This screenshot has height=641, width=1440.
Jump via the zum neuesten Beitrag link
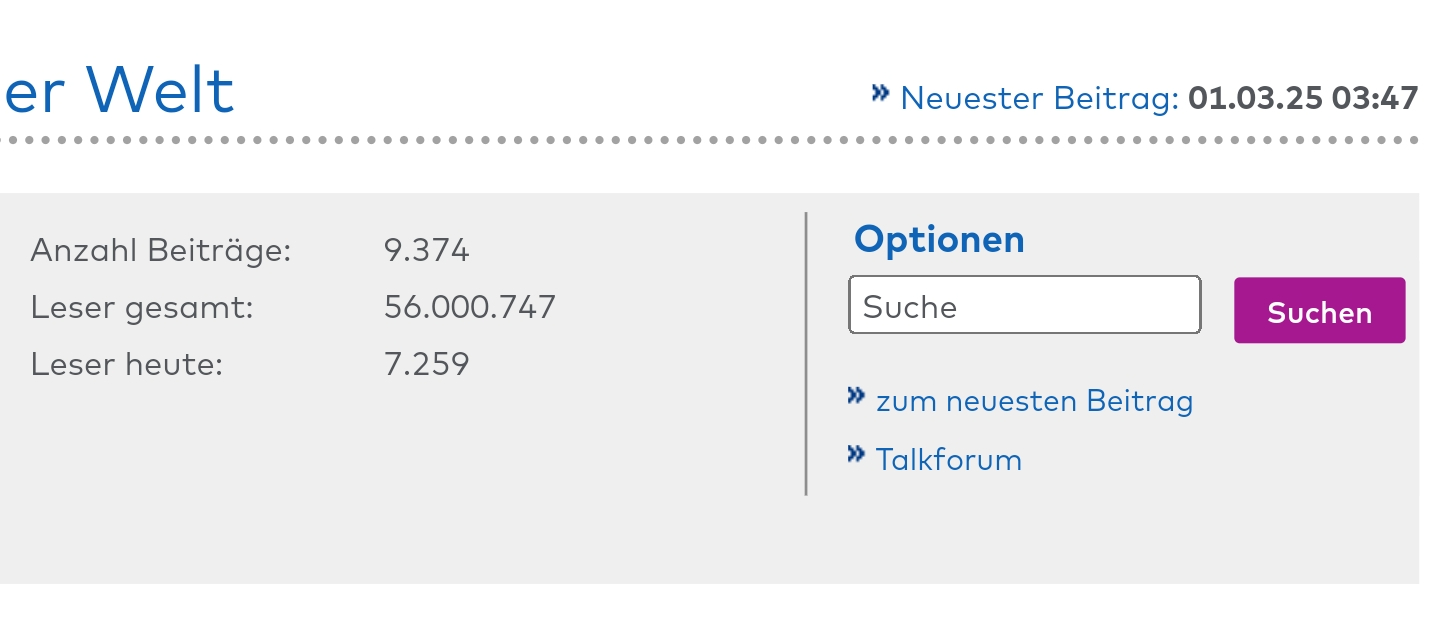pos(1035,401)
